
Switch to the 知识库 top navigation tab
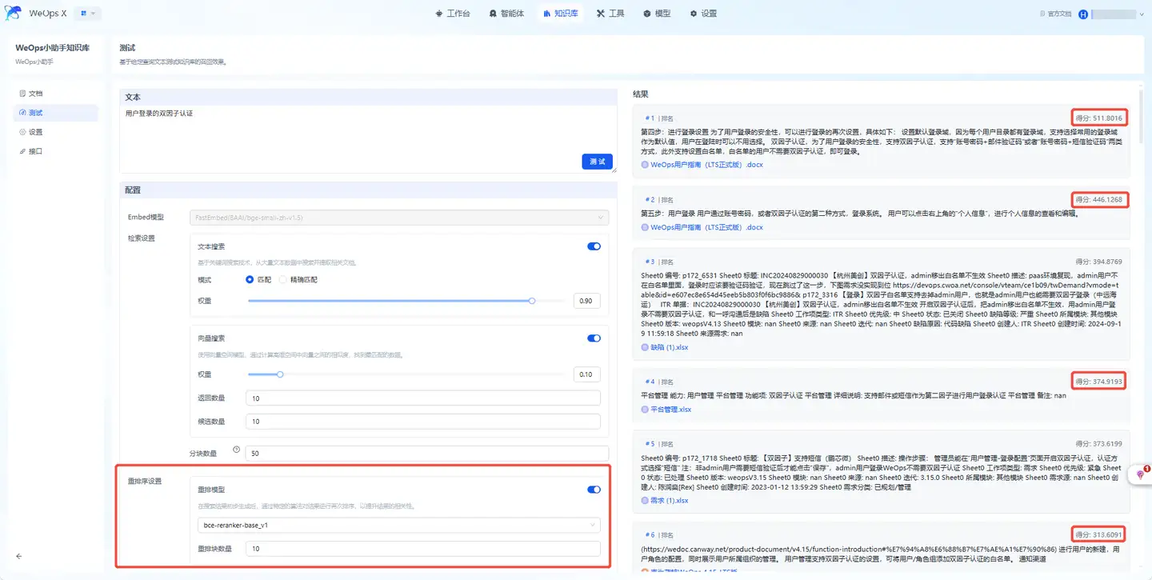561,13
